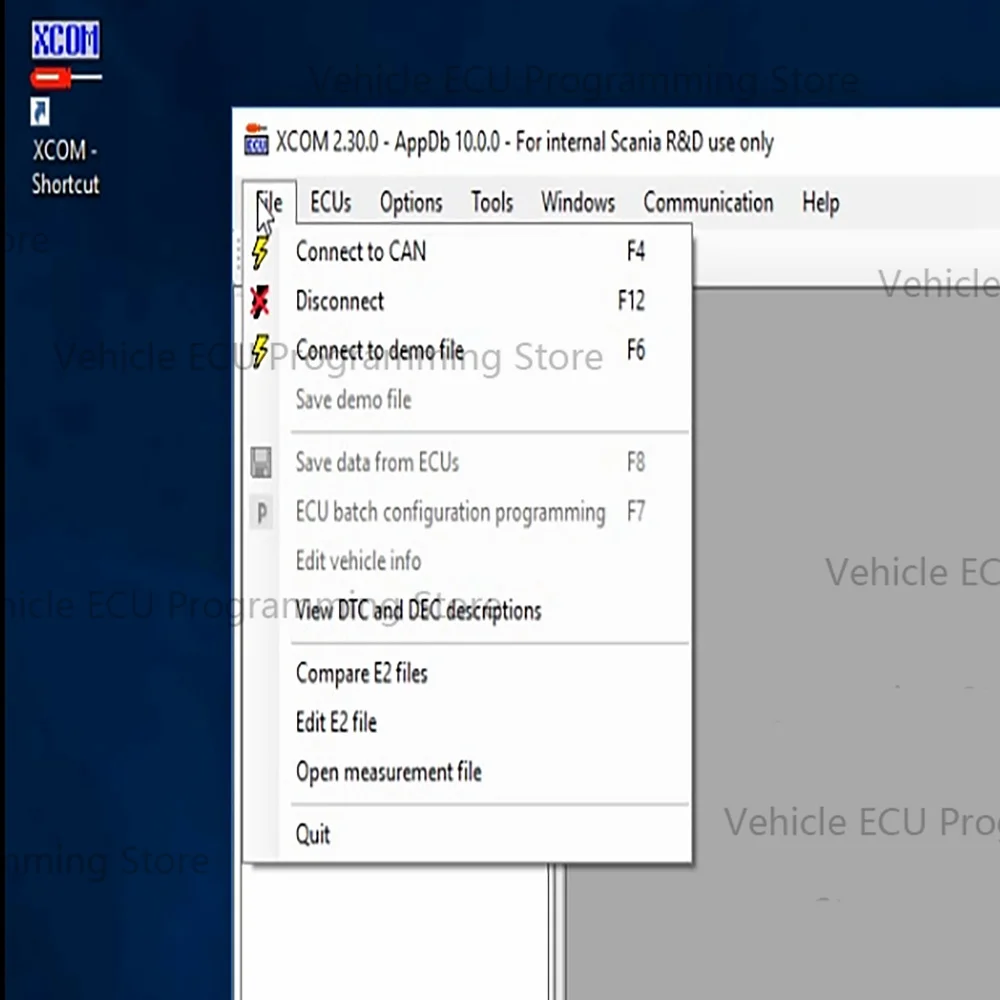
Task: Open the Help menu
Action: (820, 203)
